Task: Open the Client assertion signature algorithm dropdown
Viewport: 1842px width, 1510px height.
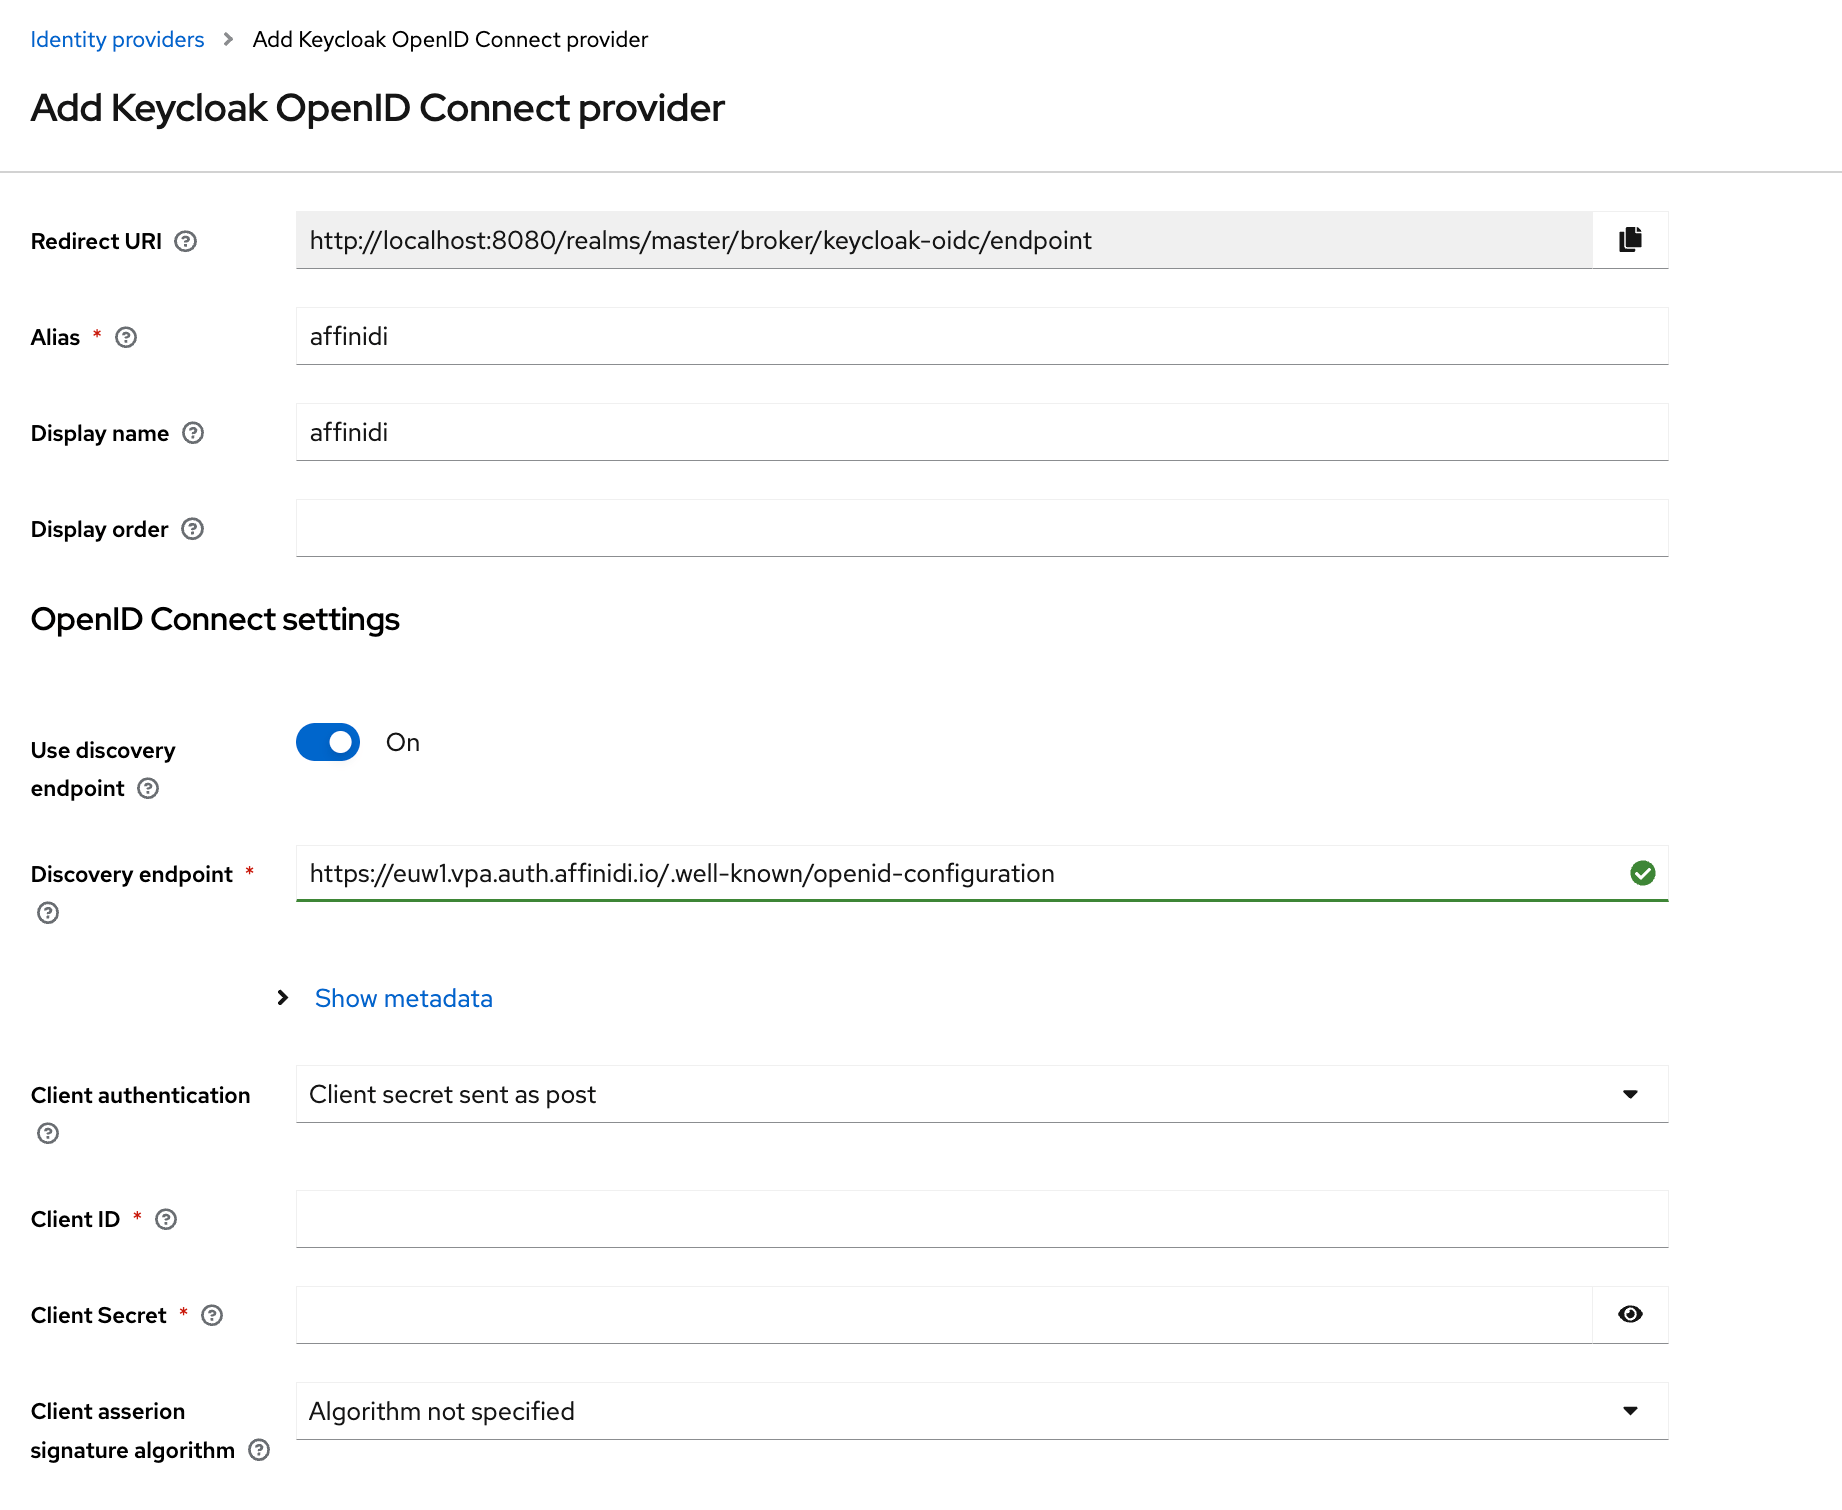Action: point(1630,1411)
